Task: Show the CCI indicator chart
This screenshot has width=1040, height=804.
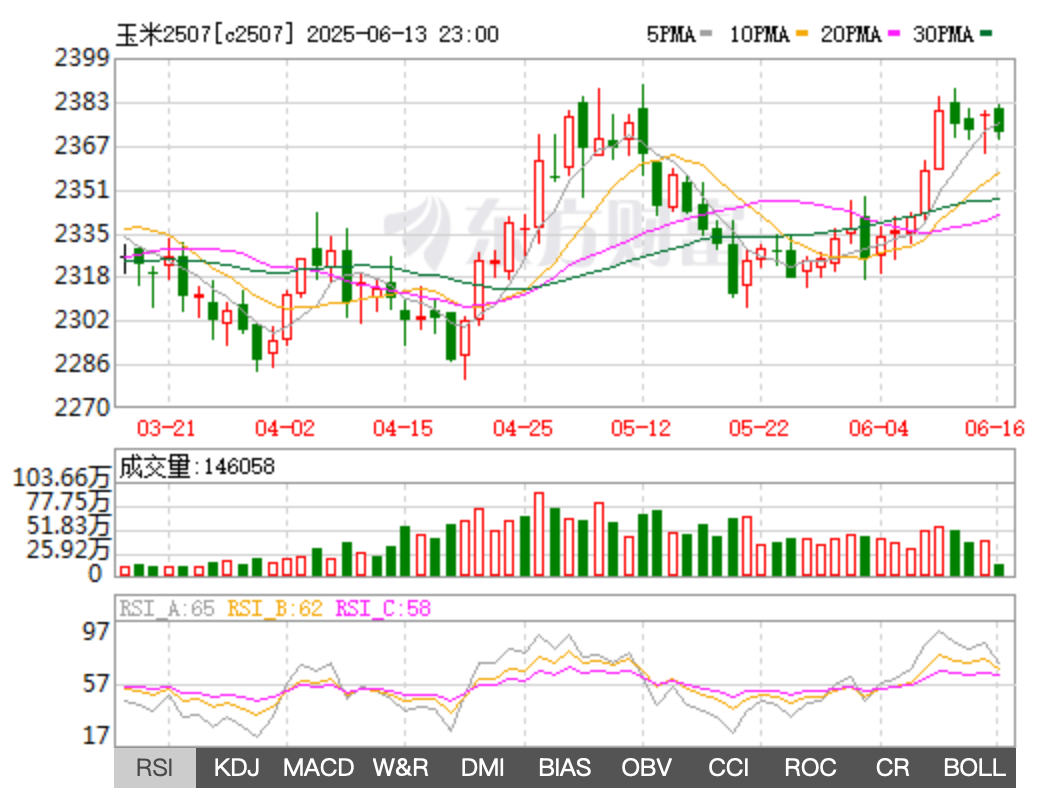Action: click(x=728, y=768)
